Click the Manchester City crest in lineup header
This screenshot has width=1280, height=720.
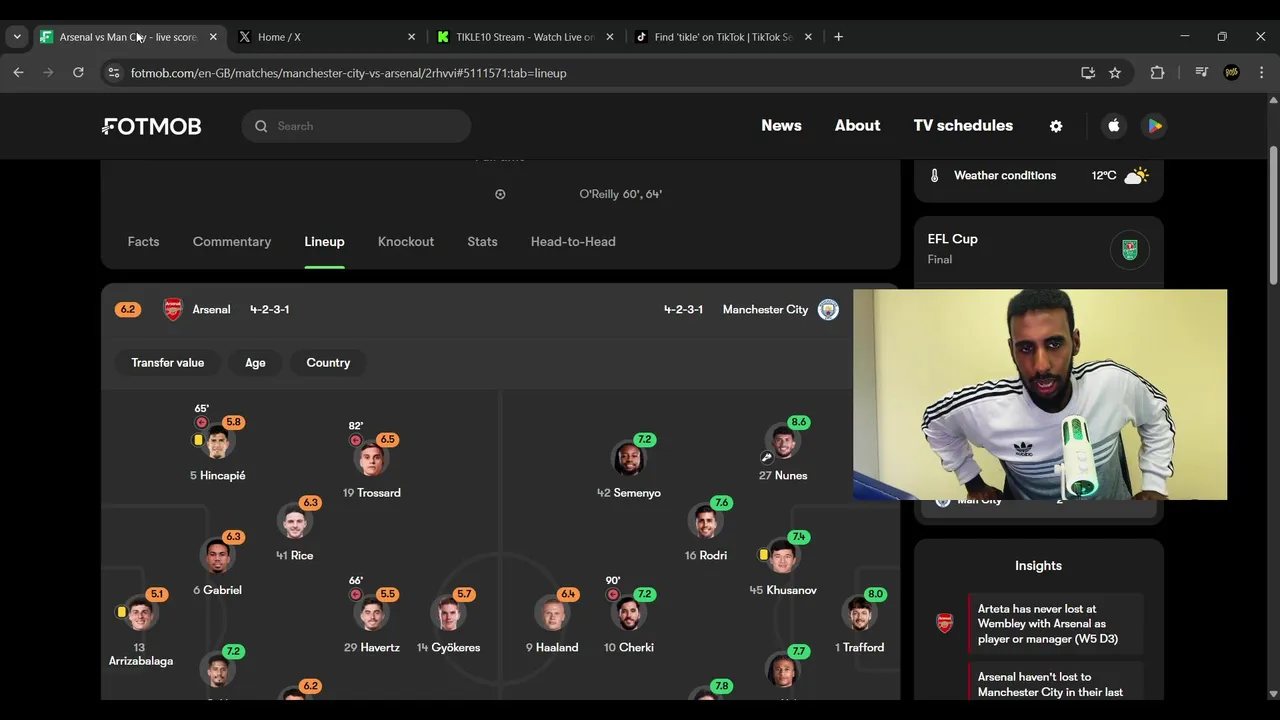point(828,309)
